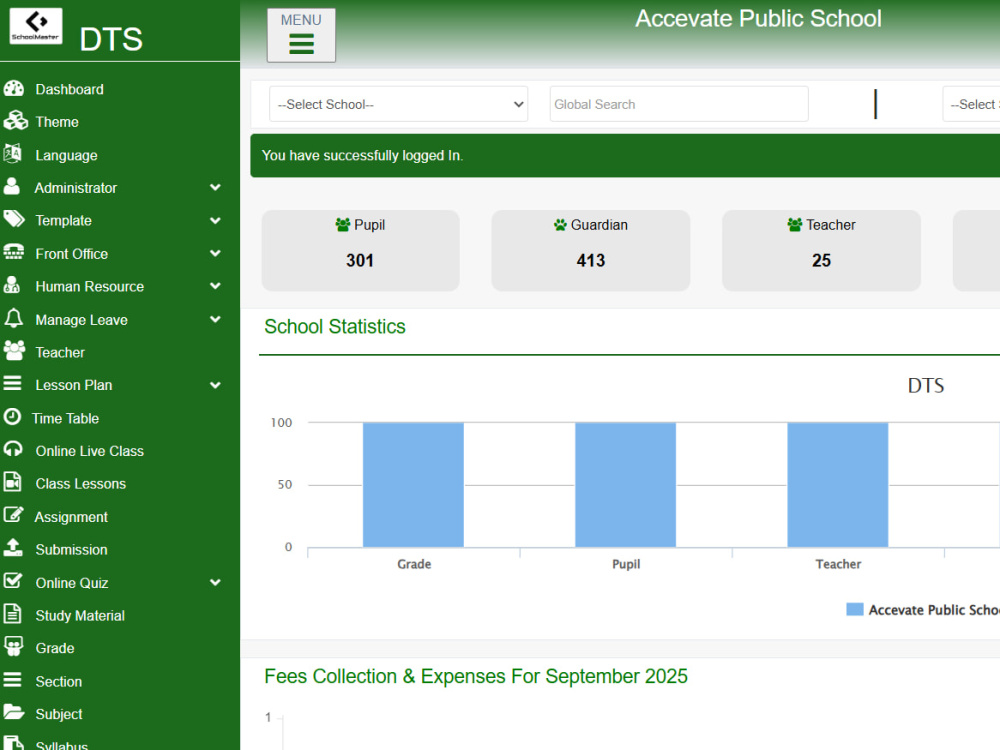Open the Select School dropdown
The image size is (1000, 750).
tap(399, 104)
